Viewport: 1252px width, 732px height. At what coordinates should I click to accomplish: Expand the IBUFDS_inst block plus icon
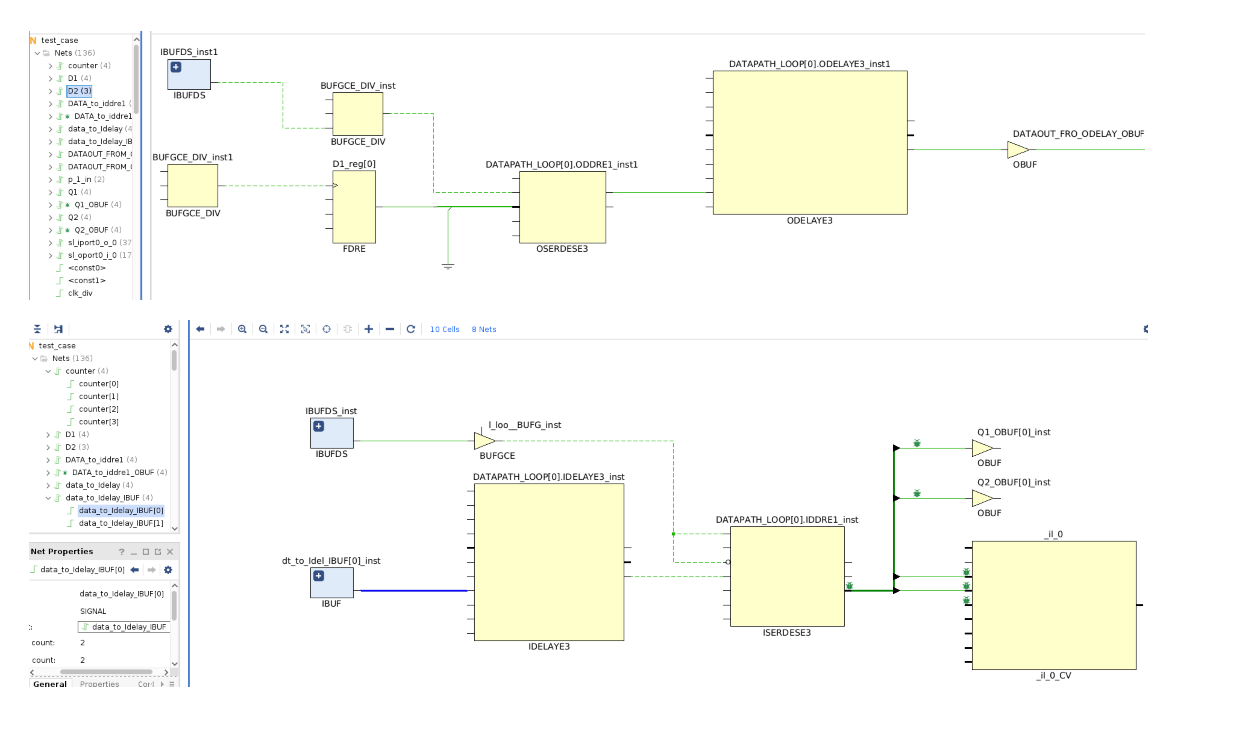pyautogui.click(x=319, y=426)
